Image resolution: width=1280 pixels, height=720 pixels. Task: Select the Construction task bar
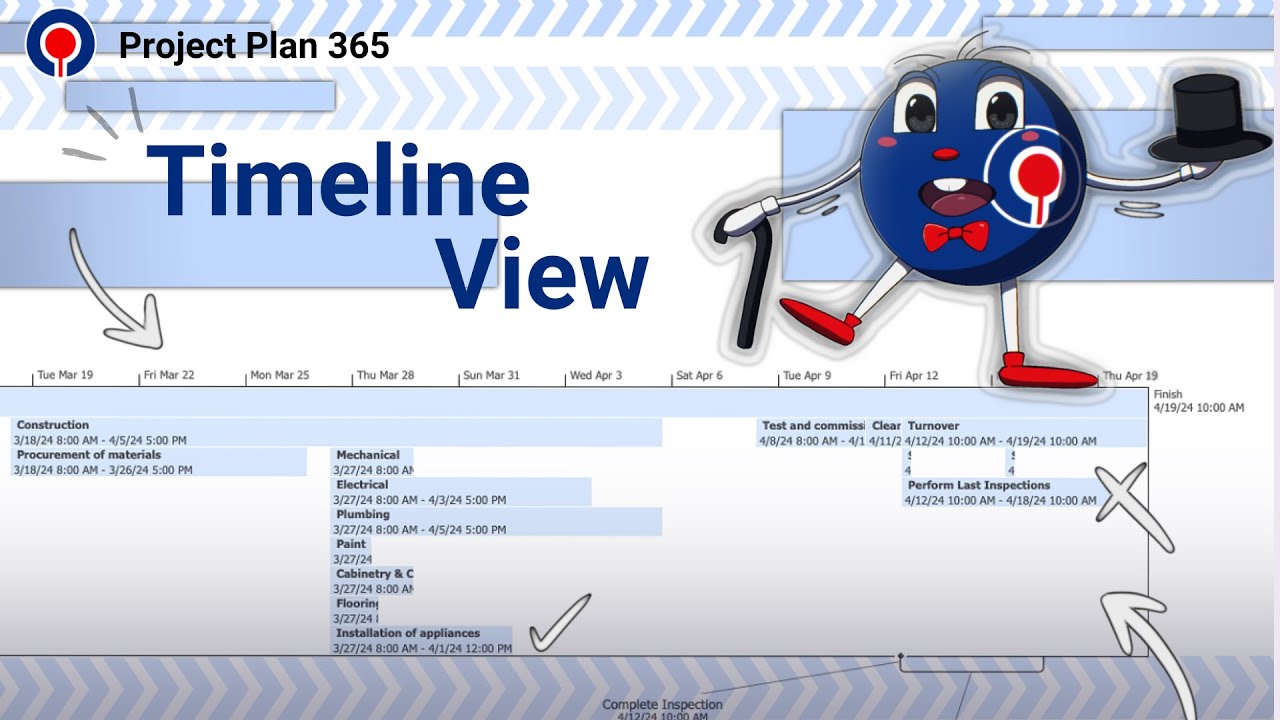click(337, 432)
